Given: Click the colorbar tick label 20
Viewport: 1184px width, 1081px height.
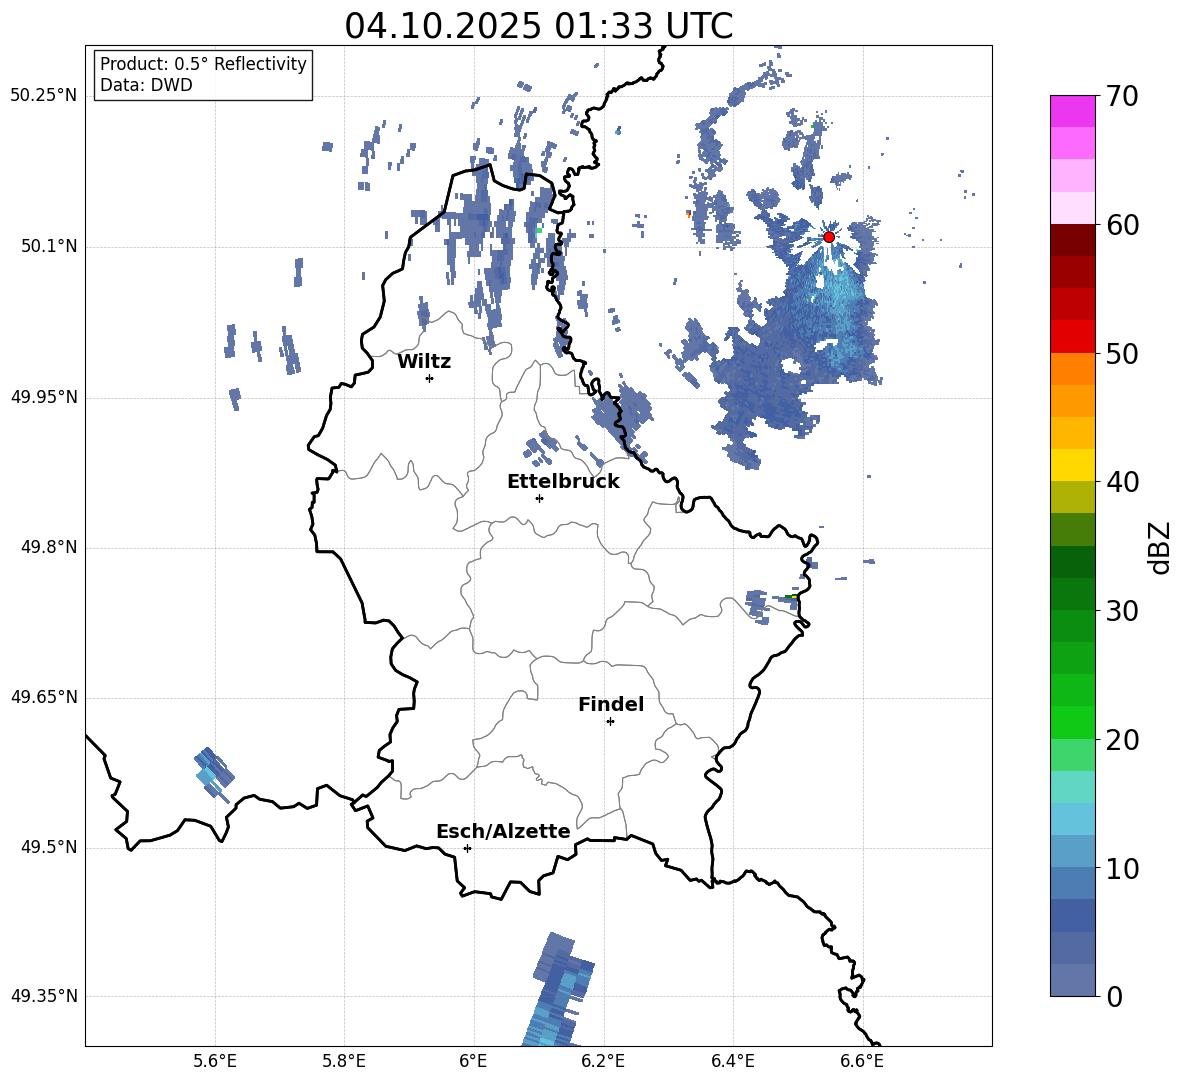Looking at the screenshot, I should (1122, 740).
